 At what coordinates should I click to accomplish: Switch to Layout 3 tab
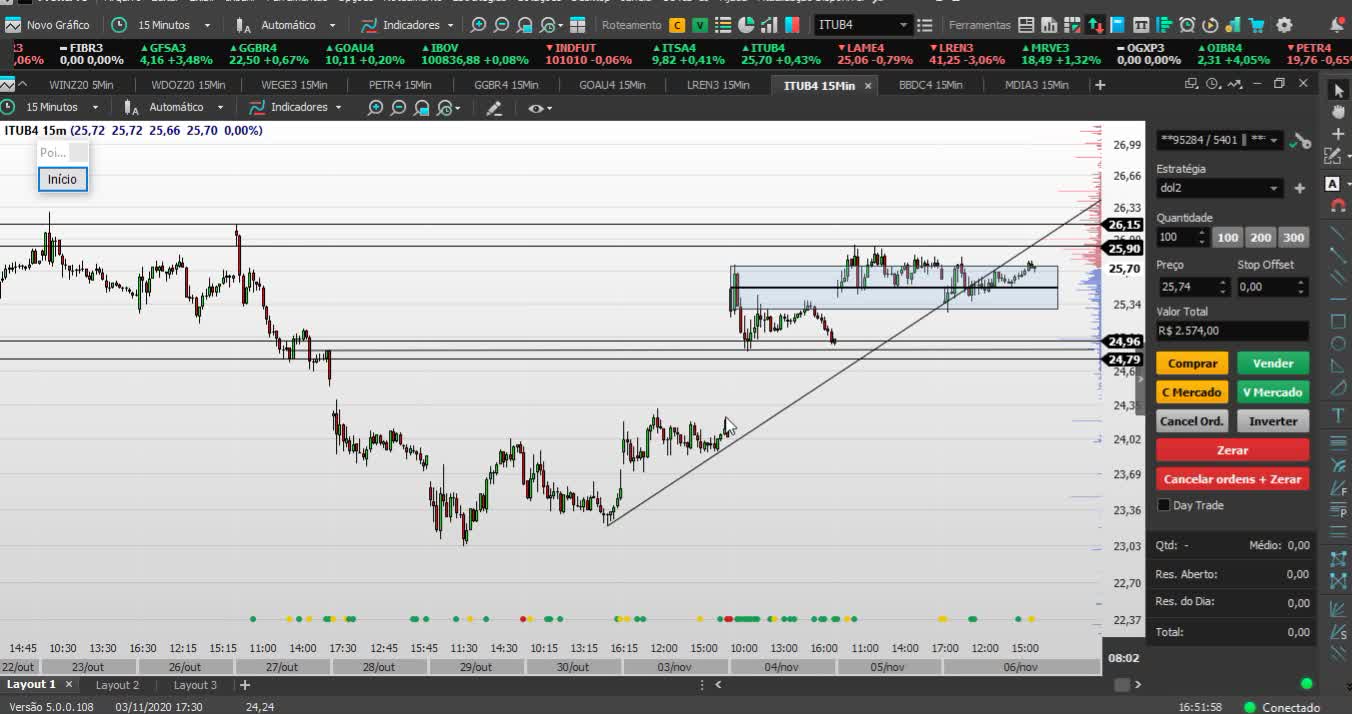195,685
